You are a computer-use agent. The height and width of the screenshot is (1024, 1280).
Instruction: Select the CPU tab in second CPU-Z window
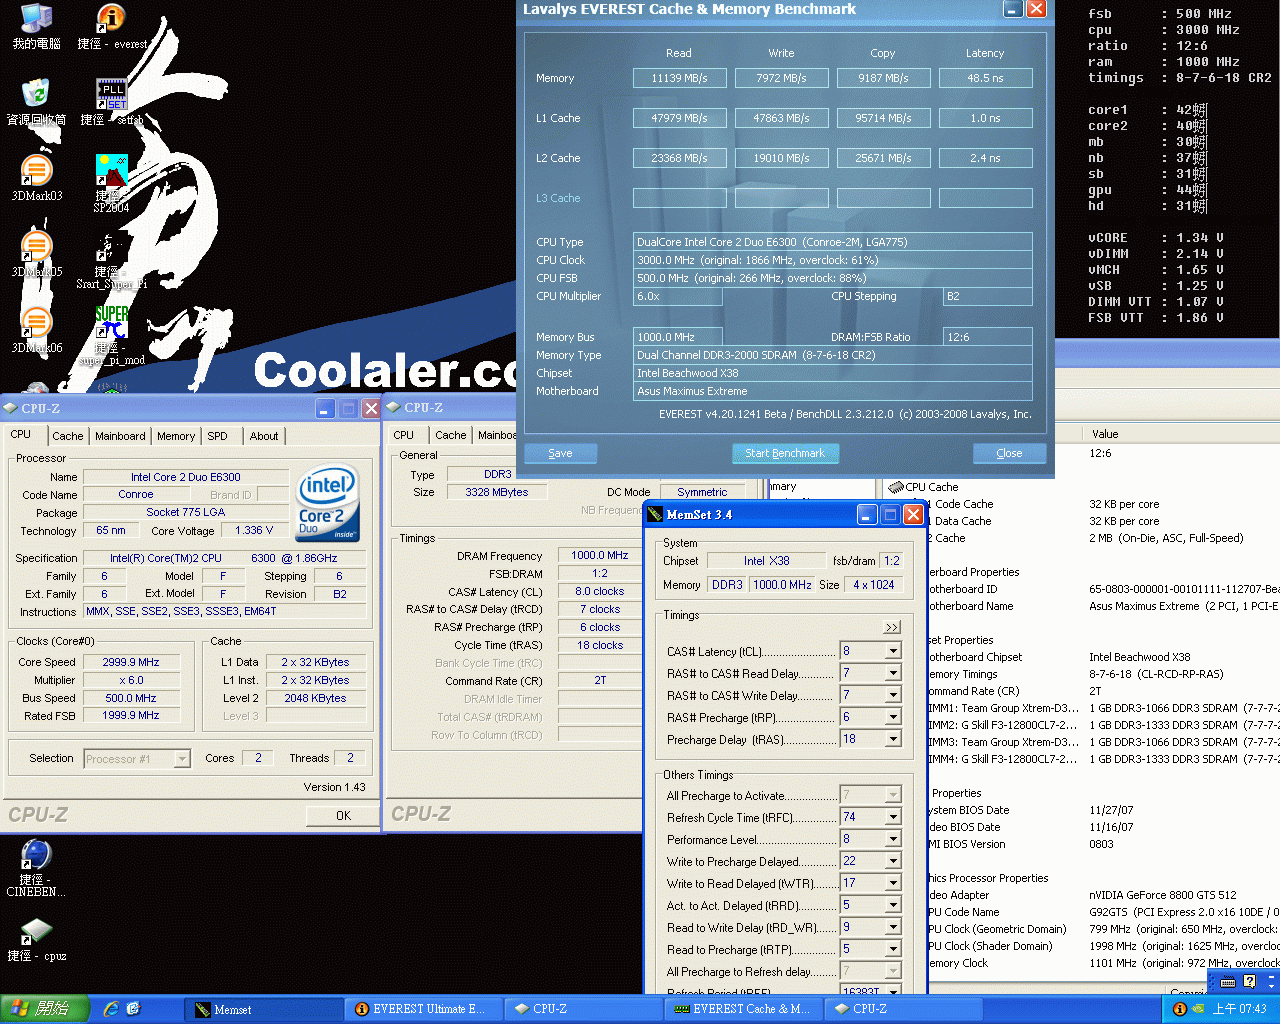(404, 435)
